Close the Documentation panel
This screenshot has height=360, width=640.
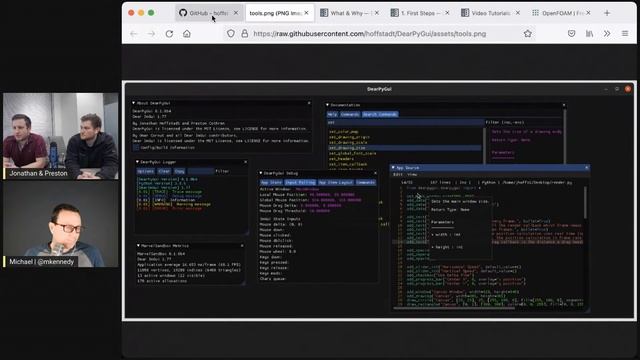pyautogui.click(x=564, y=105)
